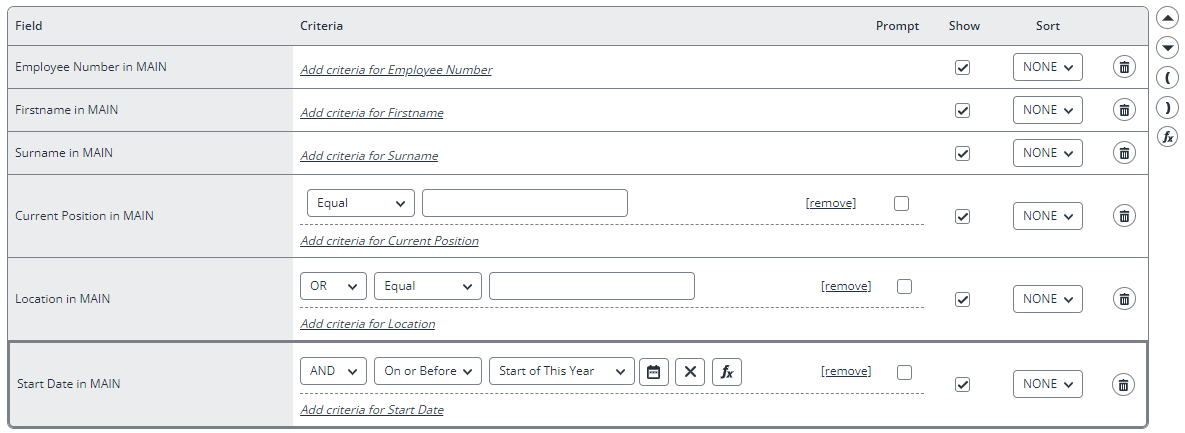The width and height of the screenshot is (1185, 433).
Task: Tick the Prompt checkbox for Start Date
Action: (904, 372)
